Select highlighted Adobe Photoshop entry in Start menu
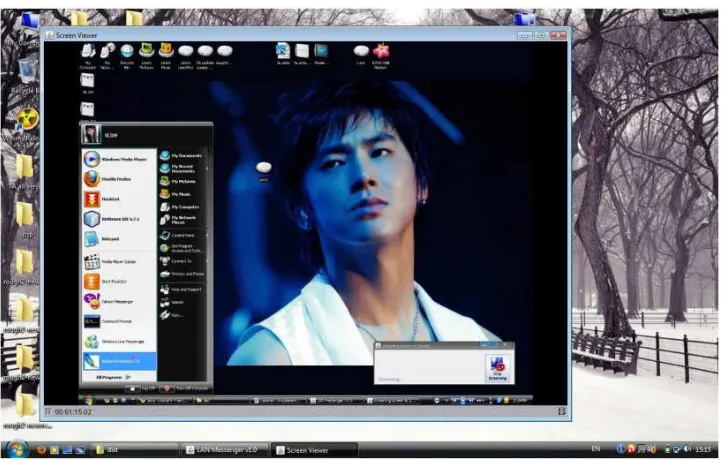 (119, 362)
